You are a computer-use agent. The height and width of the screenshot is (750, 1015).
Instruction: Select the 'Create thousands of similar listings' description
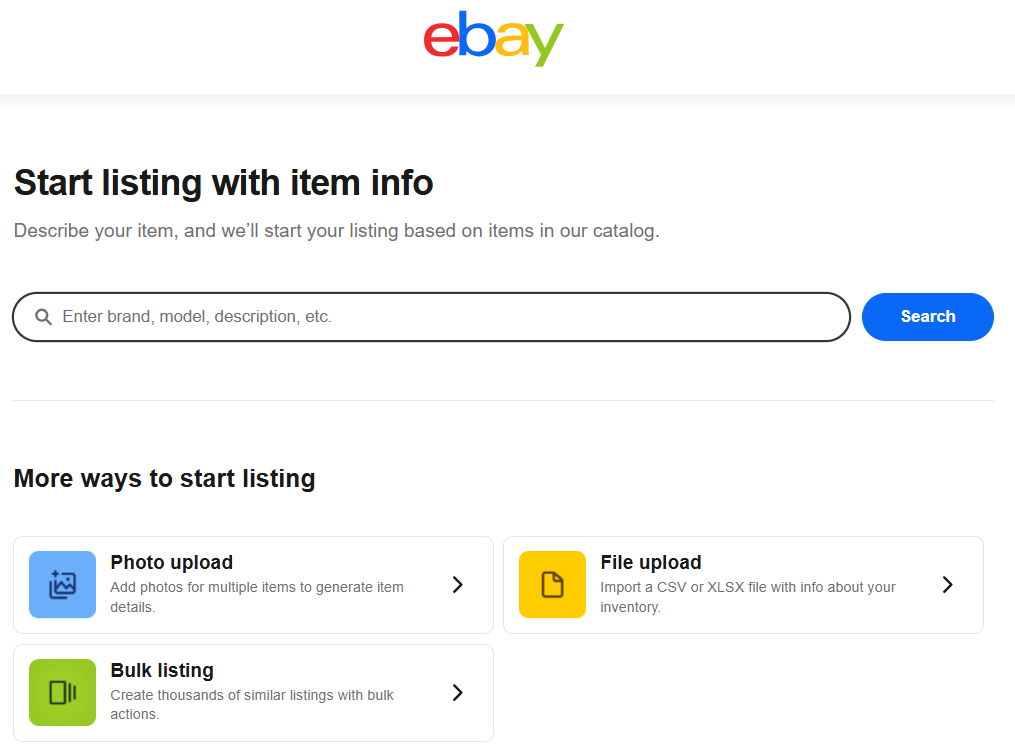pyautogui.click(x=252, y=704)
